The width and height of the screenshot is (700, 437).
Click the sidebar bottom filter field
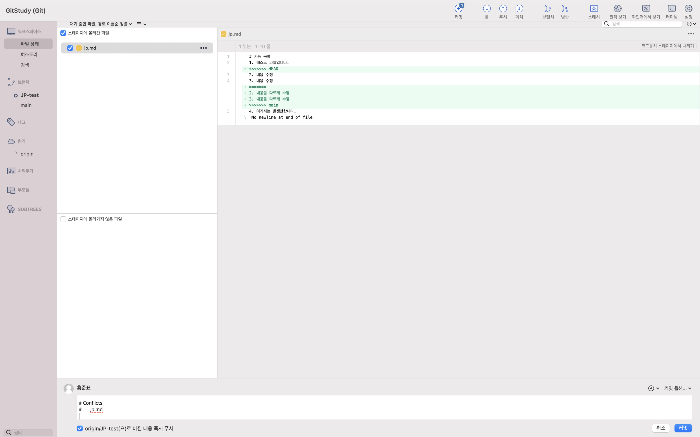click(29, 433)
